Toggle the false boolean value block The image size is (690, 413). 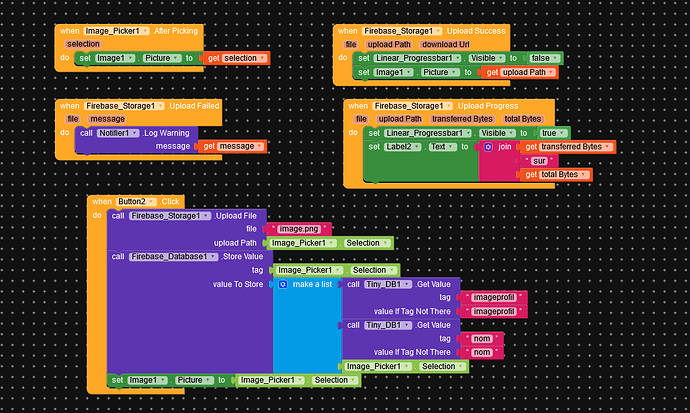tap(546, 58)
